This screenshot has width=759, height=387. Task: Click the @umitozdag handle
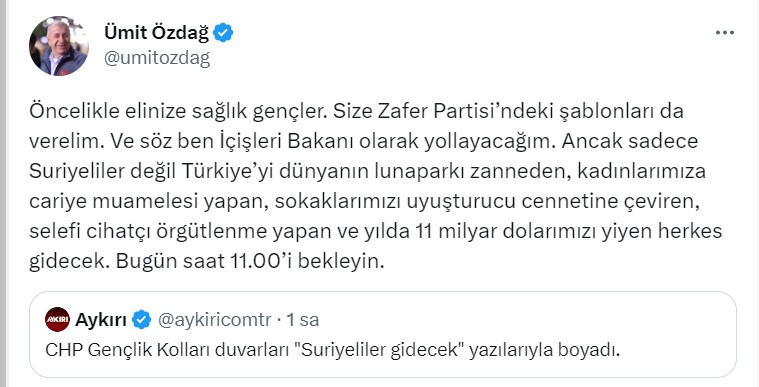tap(157, 58)
